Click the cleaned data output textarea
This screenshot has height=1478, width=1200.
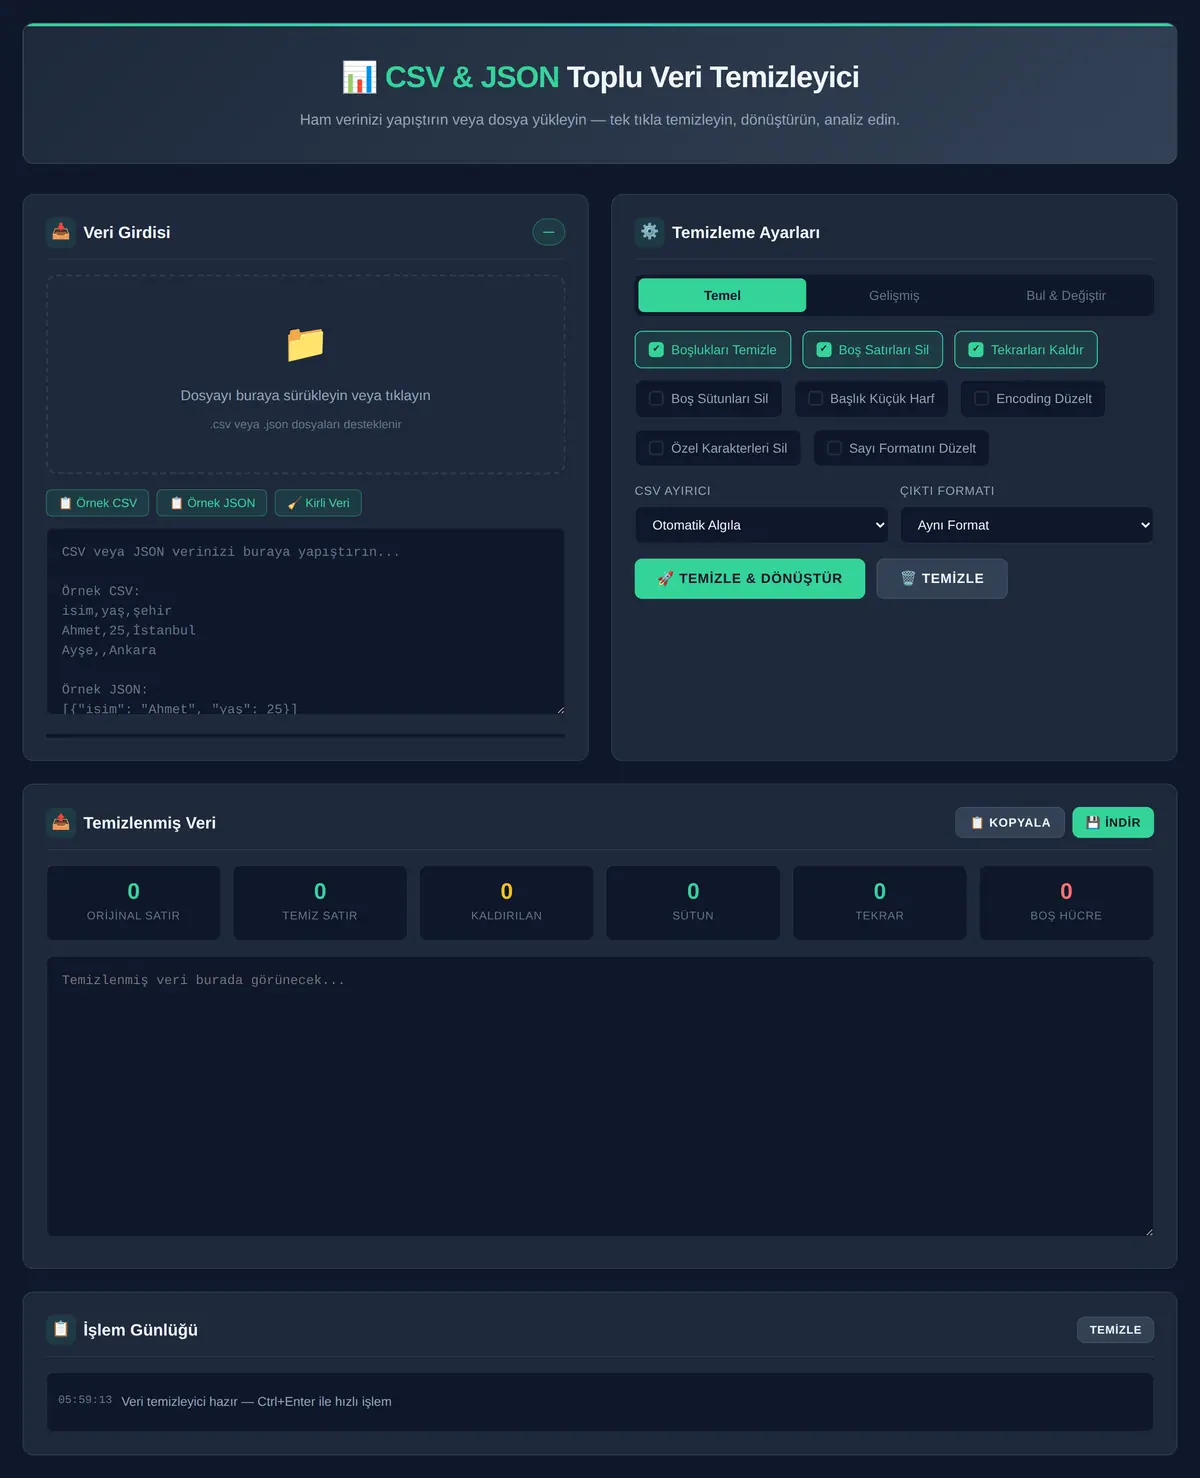point(600,1097)
